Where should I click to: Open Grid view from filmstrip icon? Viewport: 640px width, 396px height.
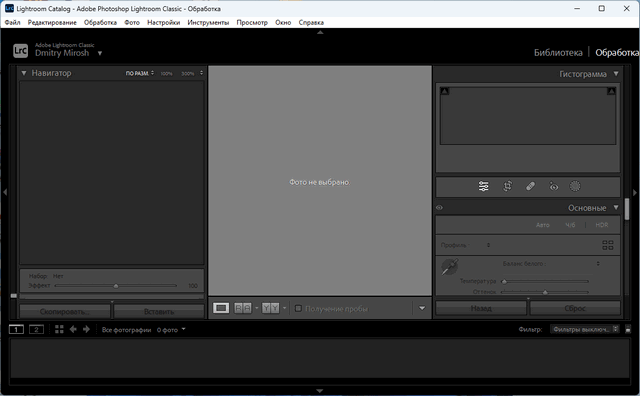click(59, 329)
